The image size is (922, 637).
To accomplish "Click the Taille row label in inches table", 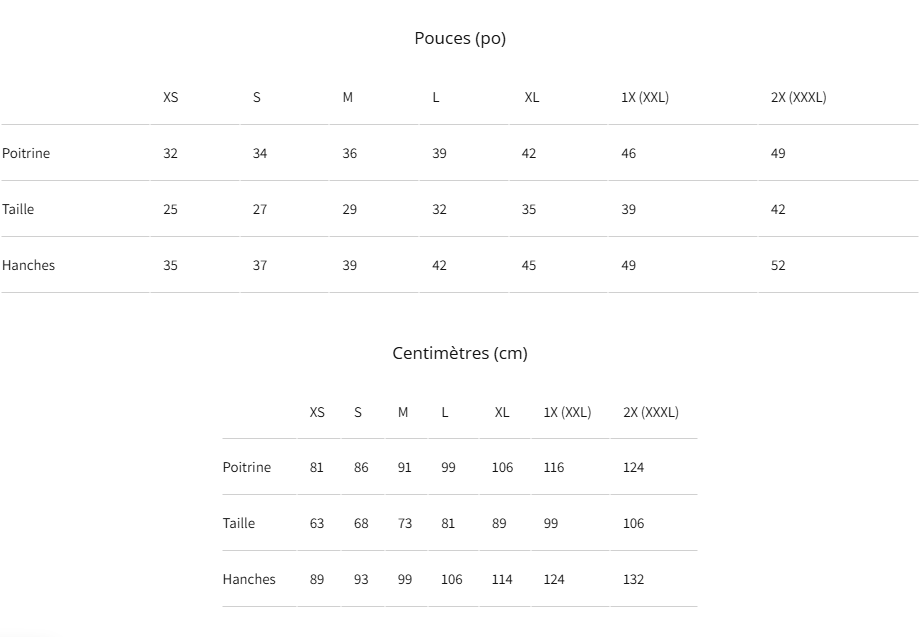I will point(18,210).
